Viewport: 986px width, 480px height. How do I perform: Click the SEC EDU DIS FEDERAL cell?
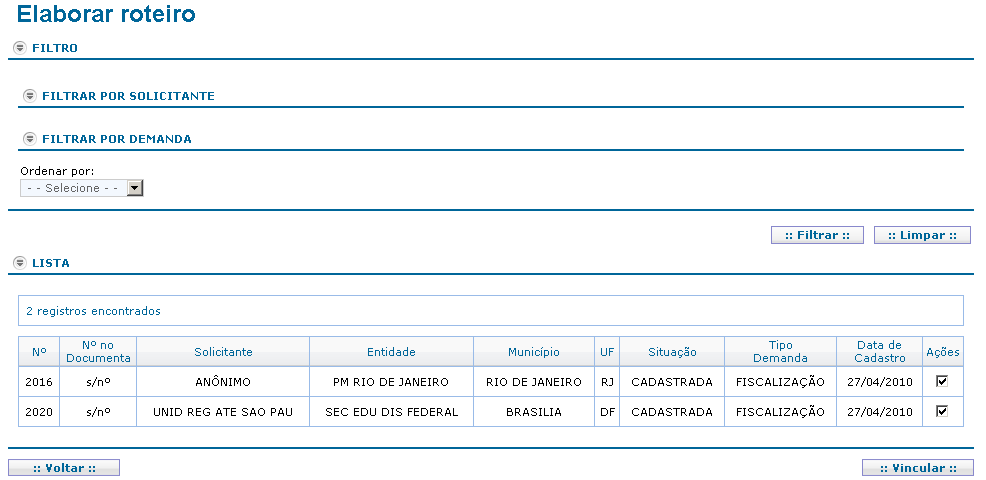pos(391,412)
